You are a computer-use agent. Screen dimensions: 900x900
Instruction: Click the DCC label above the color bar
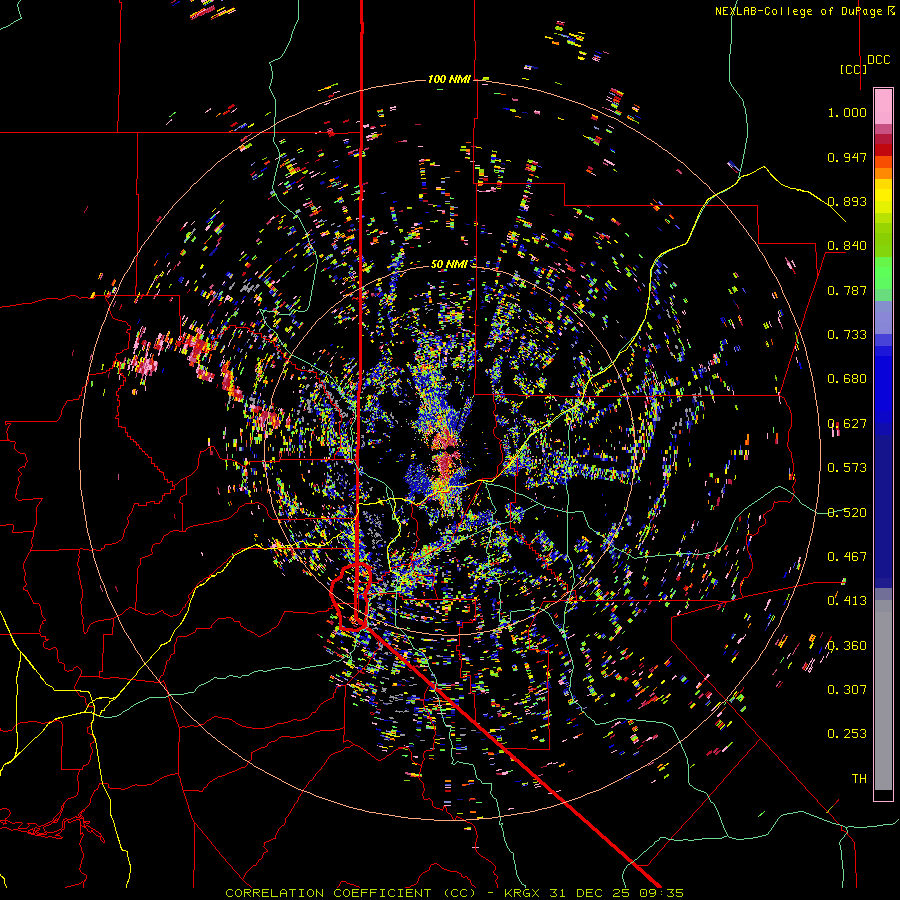coord(878,60)
